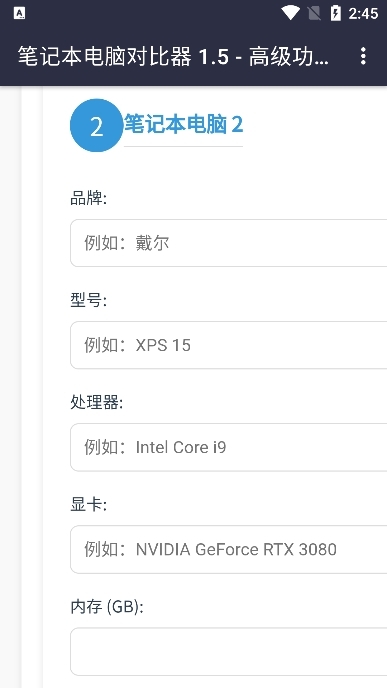Tap the battery charging status icon
This screenshot has width=387, height=688.
tap(336, 13)
